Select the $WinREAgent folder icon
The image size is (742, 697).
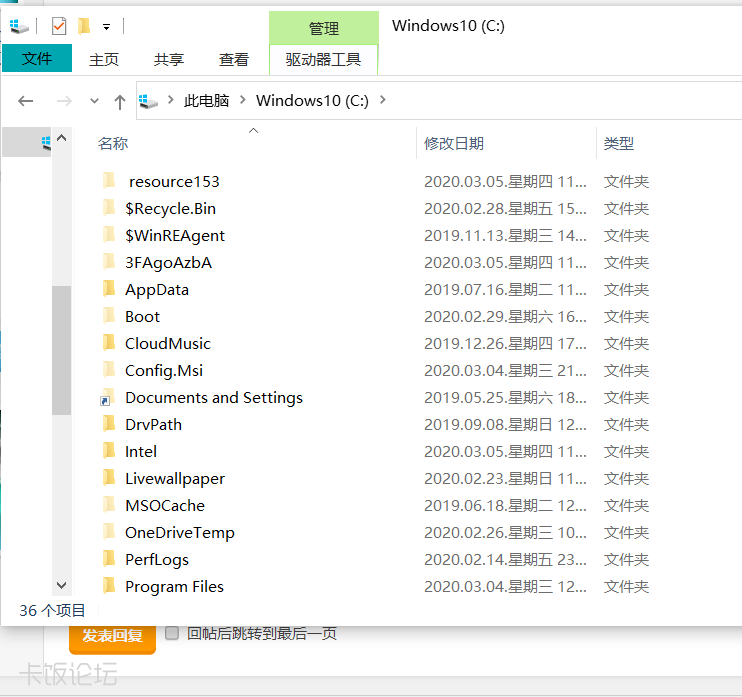109,234
